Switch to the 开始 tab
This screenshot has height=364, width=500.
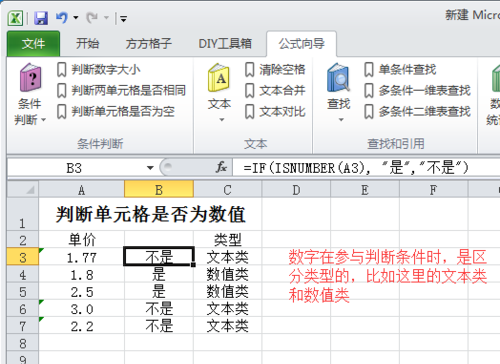point(87,44)
